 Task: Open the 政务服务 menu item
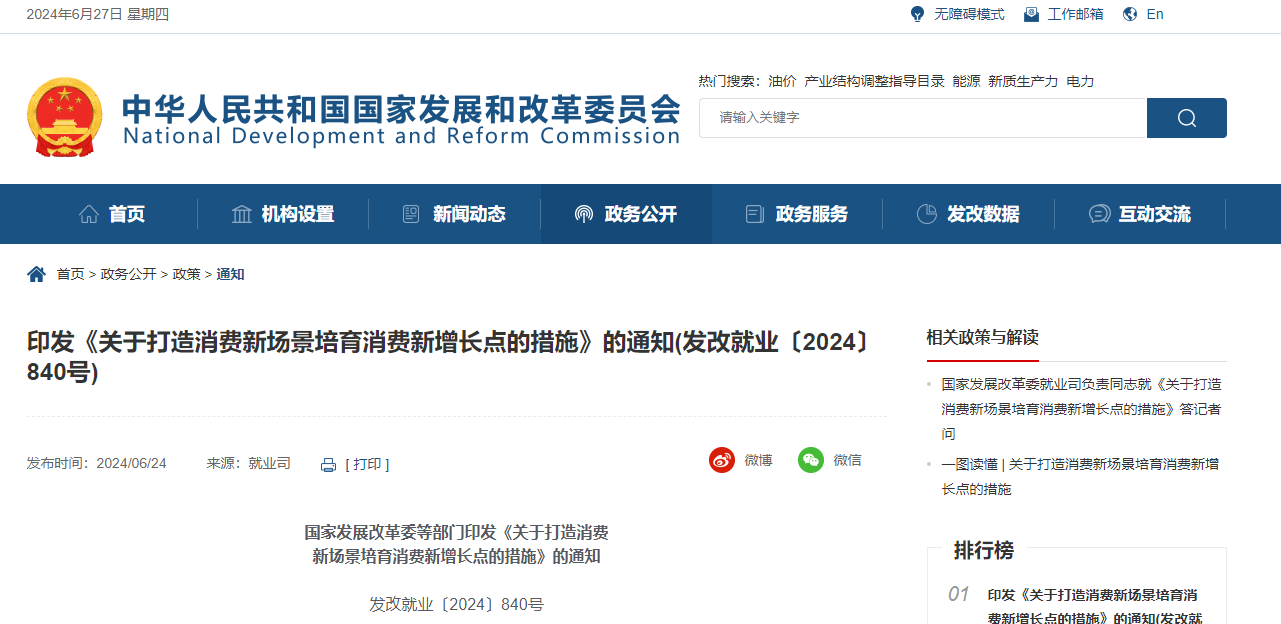[x=812, y=214]
